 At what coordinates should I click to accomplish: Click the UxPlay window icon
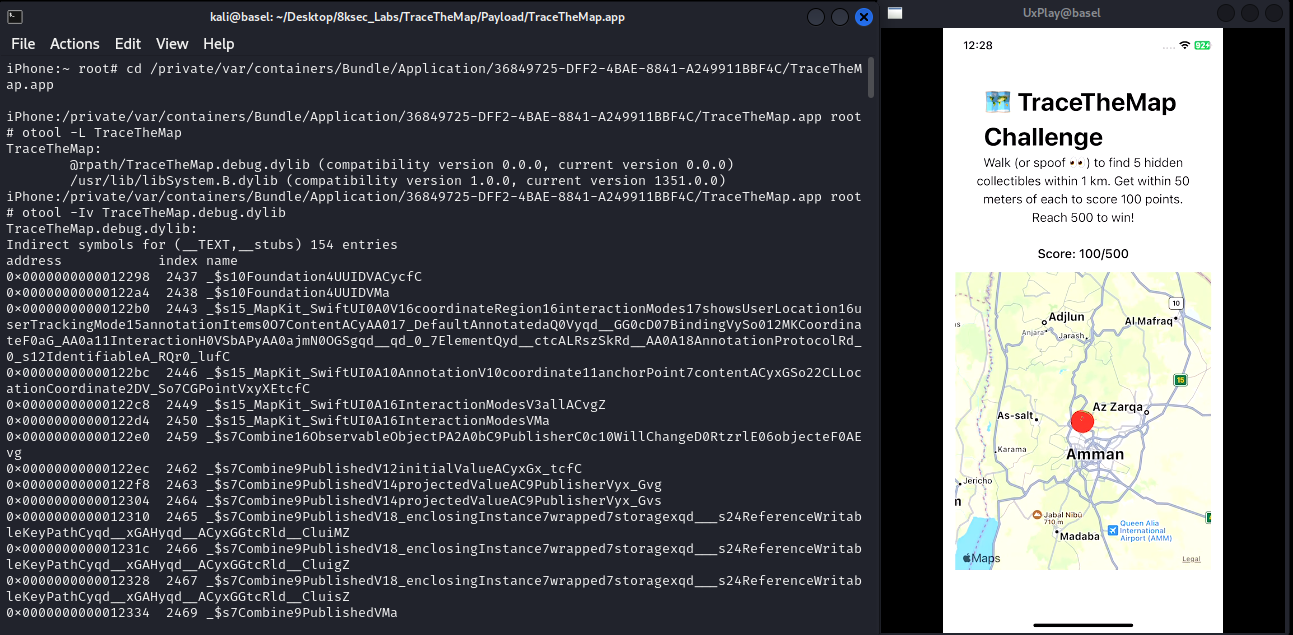pos(895,13)
